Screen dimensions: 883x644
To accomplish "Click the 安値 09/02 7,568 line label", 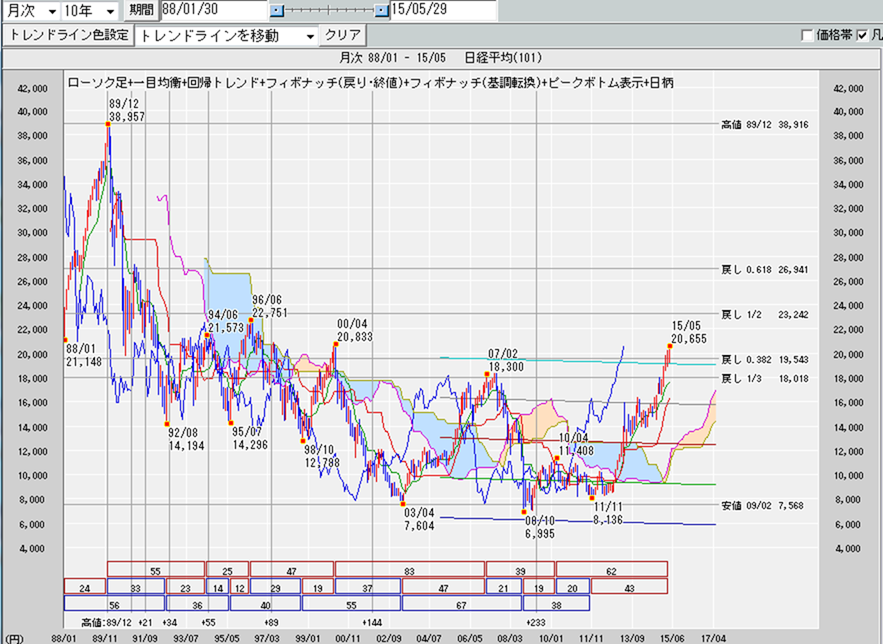I will (x=762, y=506).
